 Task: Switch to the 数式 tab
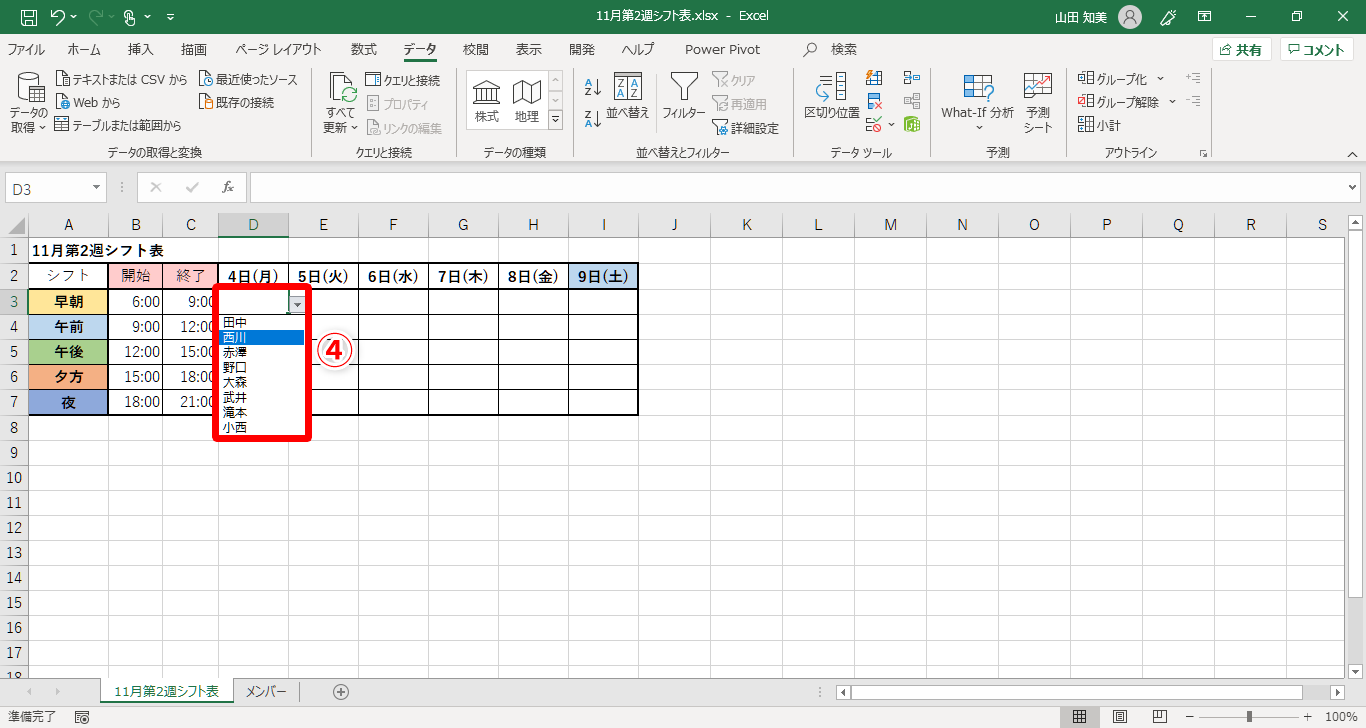click(364, 49)
